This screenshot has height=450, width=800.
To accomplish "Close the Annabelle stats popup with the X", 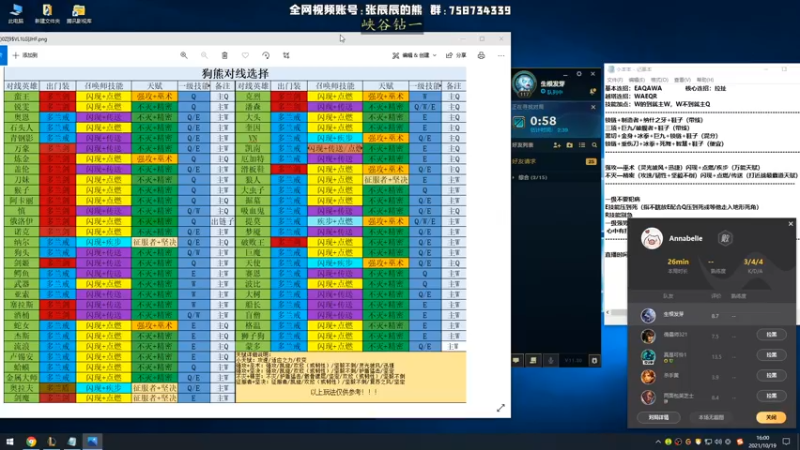I will pyautogui.click(x=791, y=223).
